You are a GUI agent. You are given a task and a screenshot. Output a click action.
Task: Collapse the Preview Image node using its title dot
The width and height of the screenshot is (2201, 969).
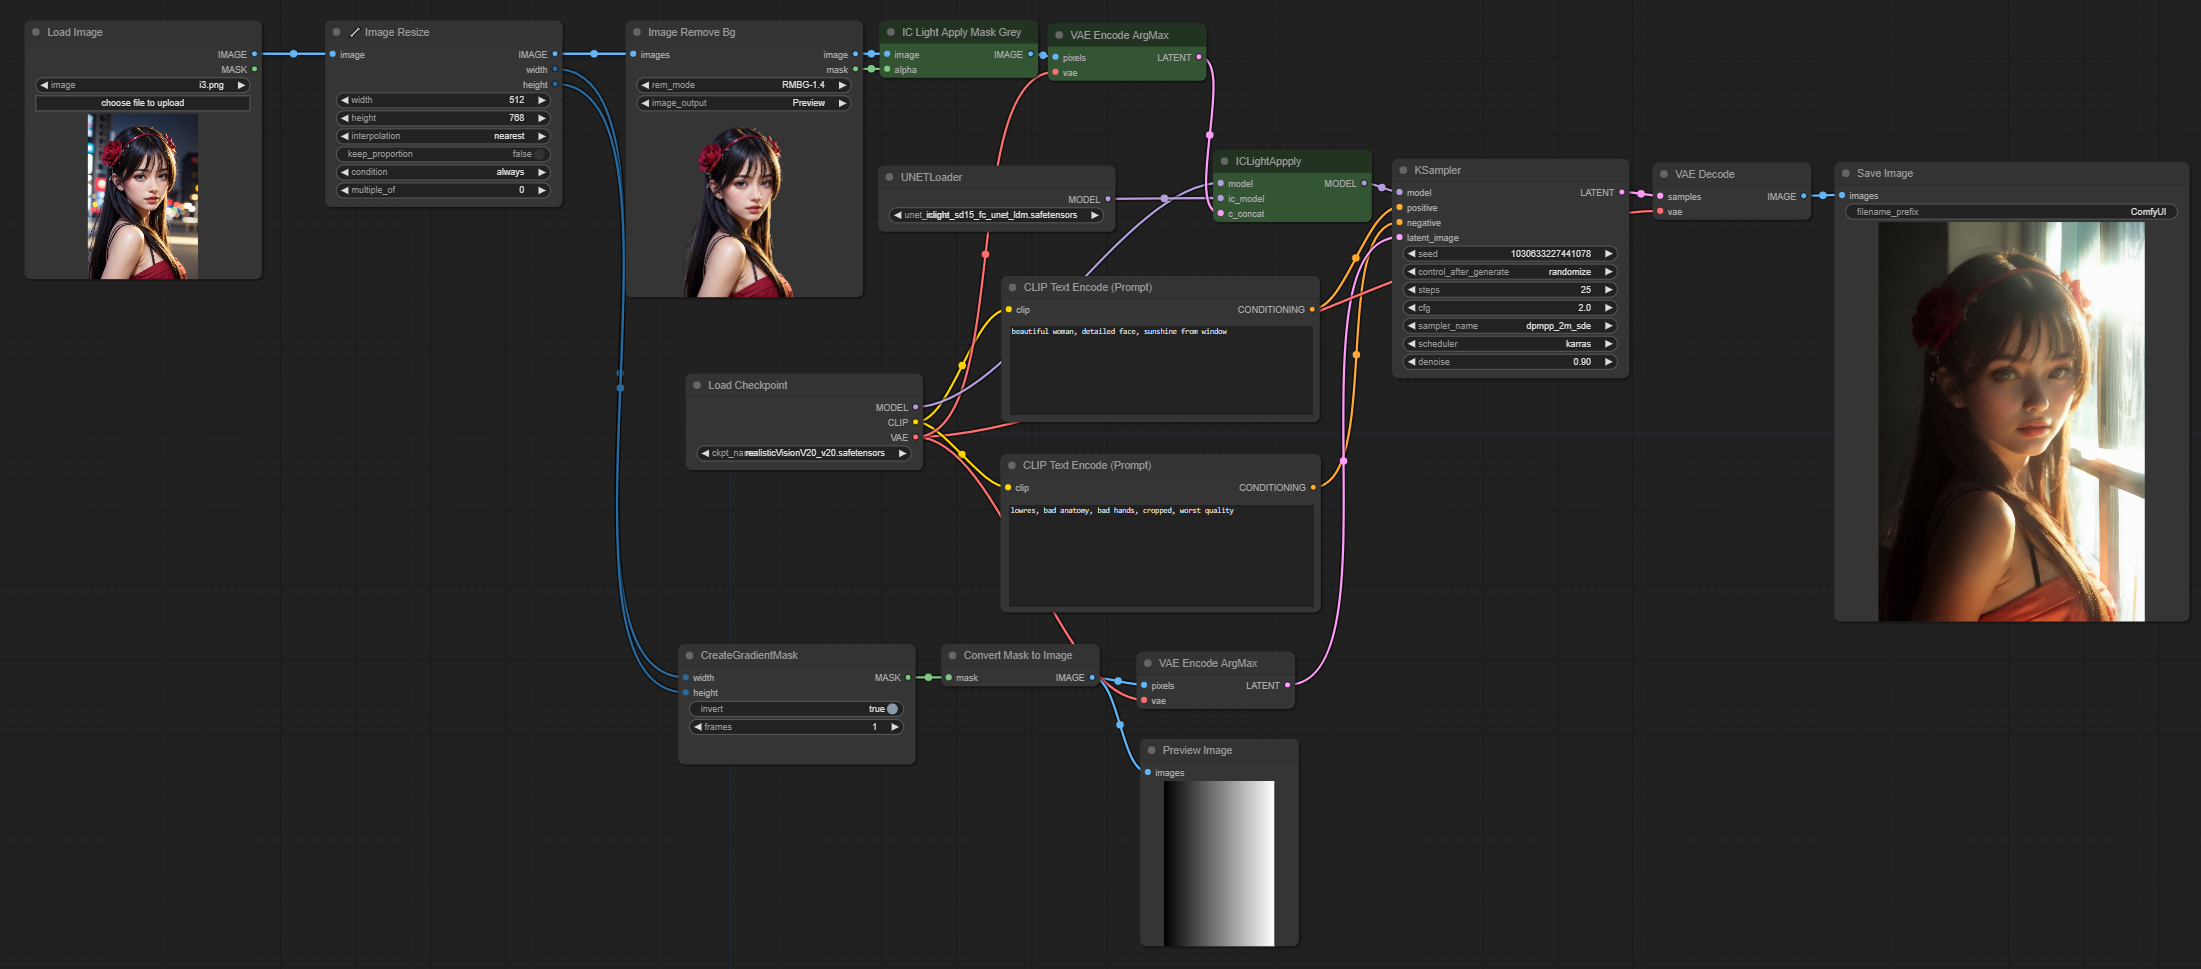[1152, 750]
